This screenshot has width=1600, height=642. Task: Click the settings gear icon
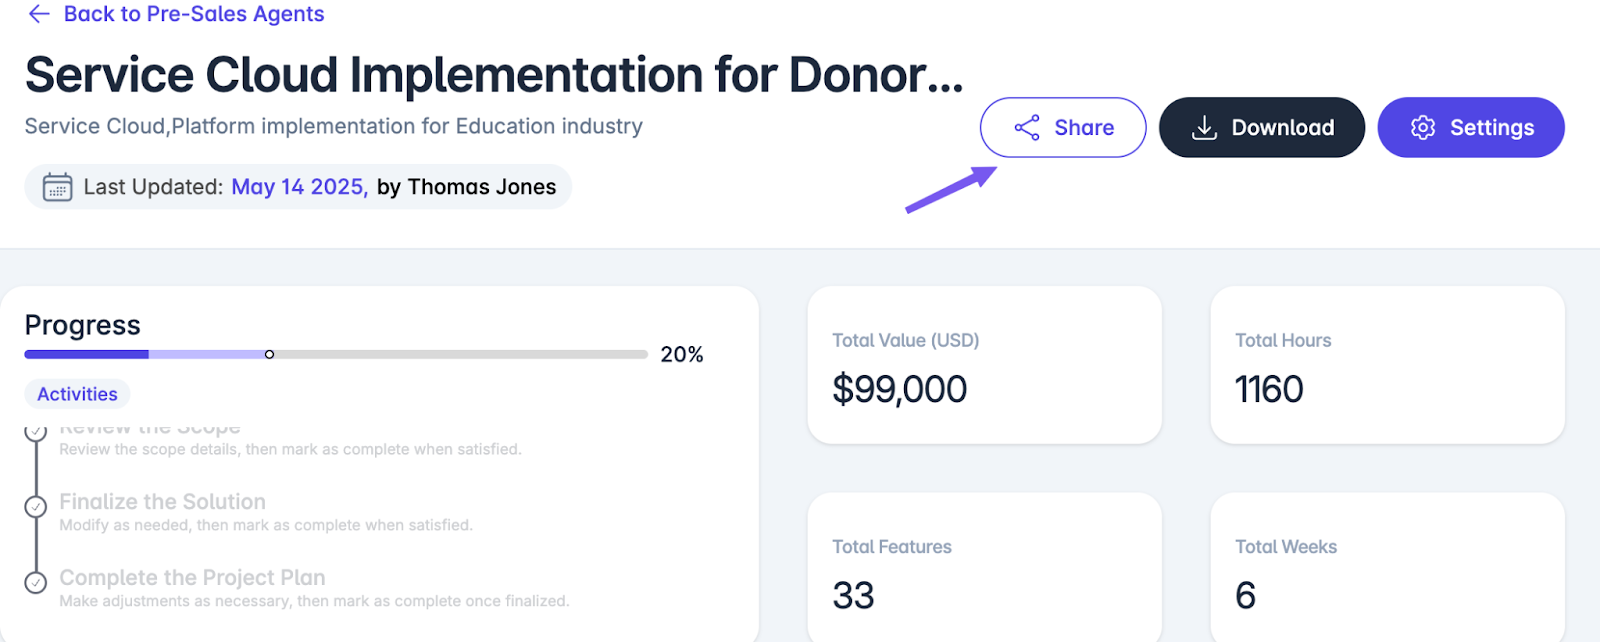(1423, 128)
